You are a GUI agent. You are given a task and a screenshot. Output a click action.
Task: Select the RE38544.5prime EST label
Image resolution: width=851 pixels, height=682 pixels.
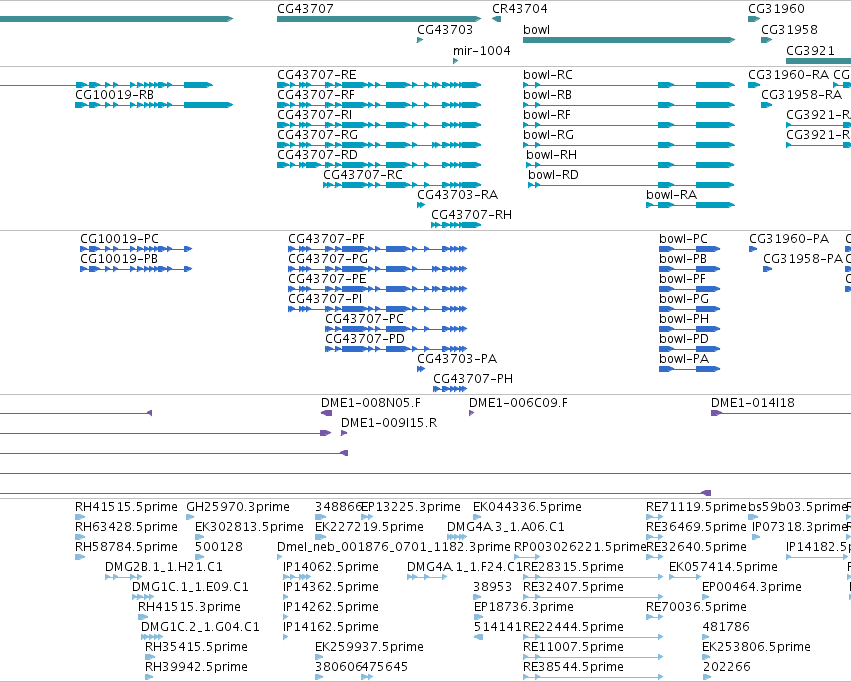(x=573, y=667)
